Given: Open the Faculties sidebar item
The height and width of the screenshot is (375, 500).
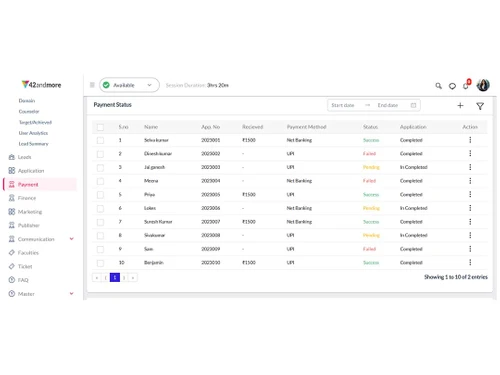Looking at the screenshot, I should 28,253.
